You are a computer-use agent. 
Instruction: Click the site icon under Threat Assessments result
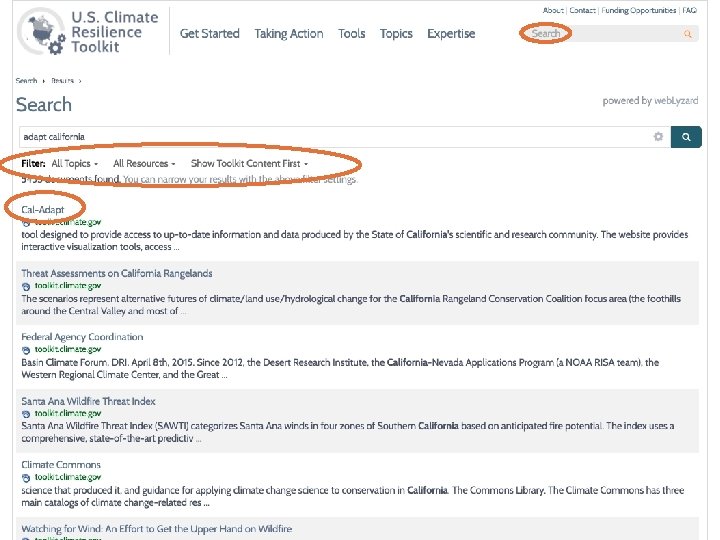click(x=26, y=287)
